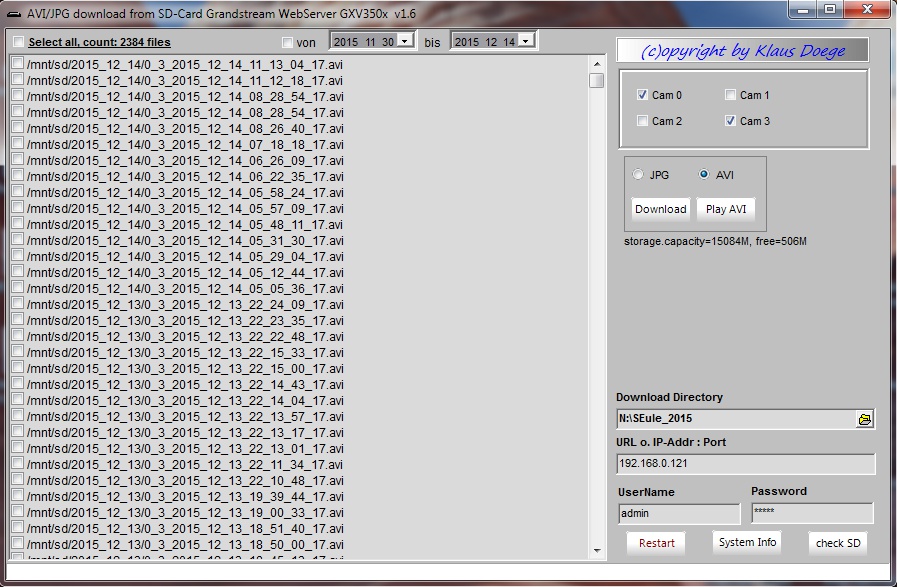Enable the Cam 1 checkbox
Image resolution: width=897 pixels, height=587 pixels.
tap(730, 95)
